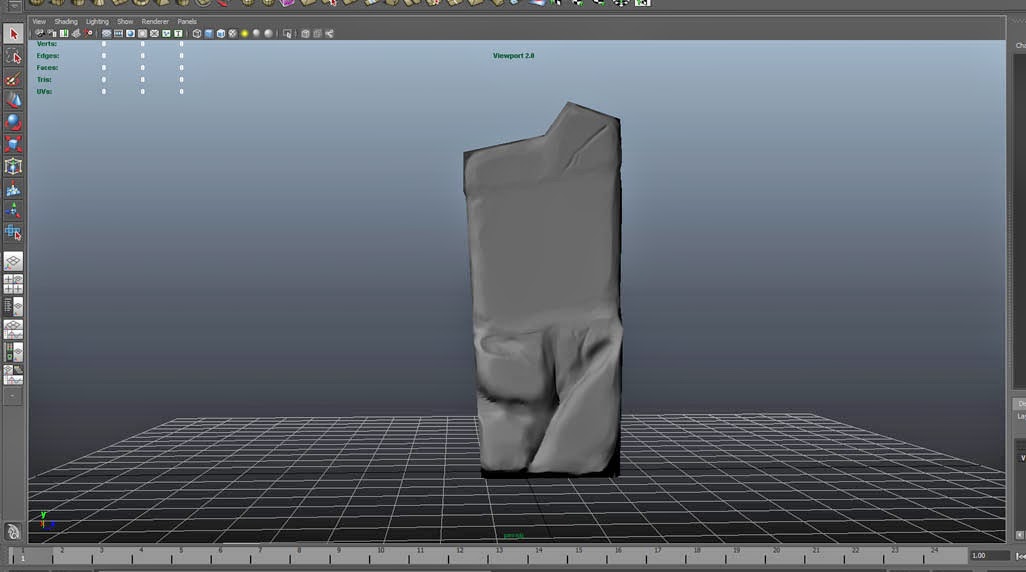
Task: Choose the hypershade/persp layout
Action: 13,352
